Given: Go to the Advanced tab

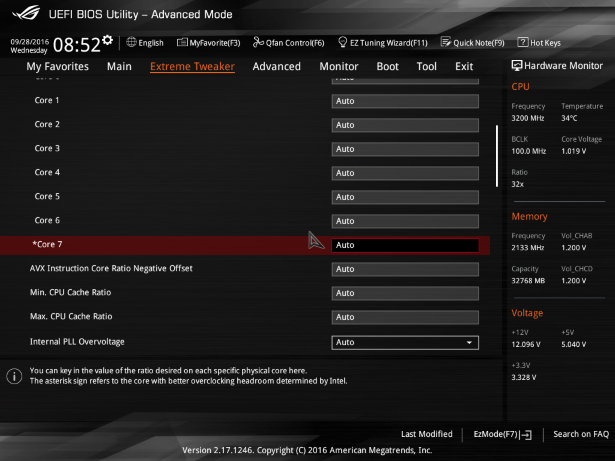Looking at the screenshot, I should pos(277,66).
